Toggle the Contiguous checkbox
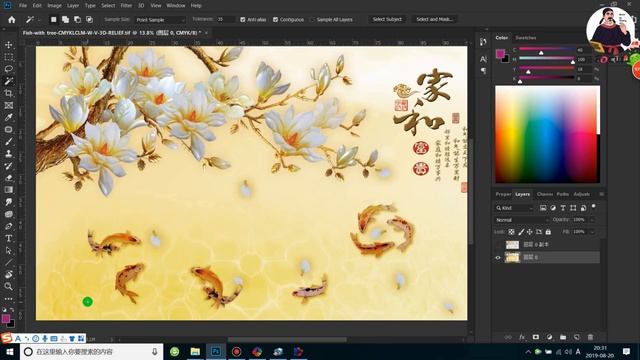The width and height of the screenshot is (640, 360). coord(276,20)
